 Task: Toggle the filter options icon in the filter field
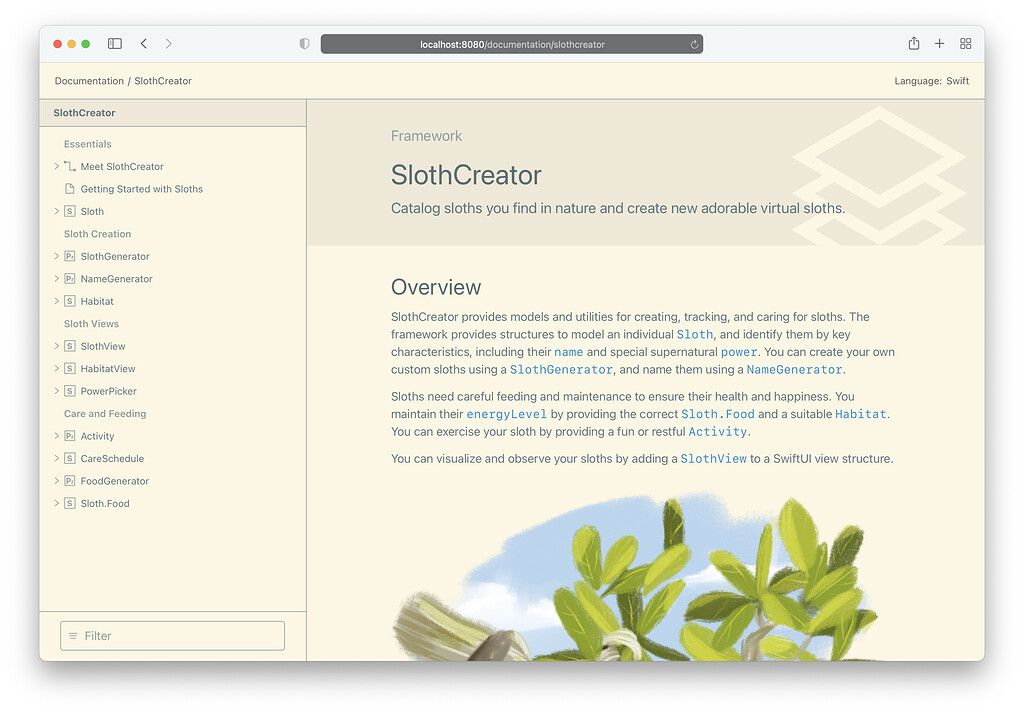73,635
